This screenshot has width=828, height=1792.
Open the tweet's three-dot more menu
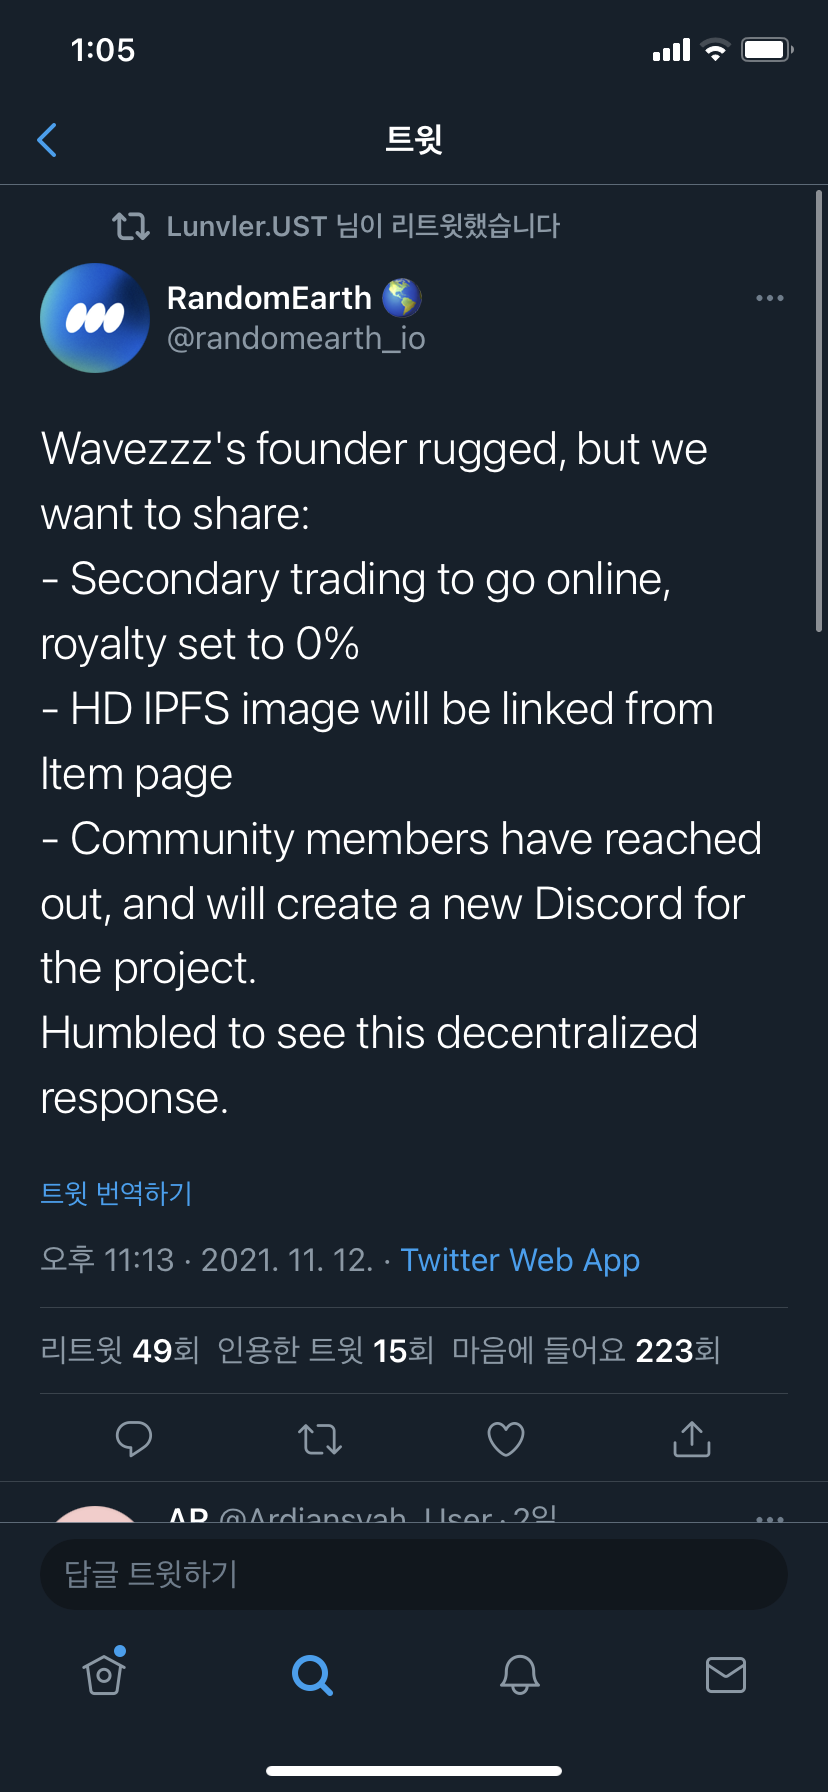click(770, 298)
